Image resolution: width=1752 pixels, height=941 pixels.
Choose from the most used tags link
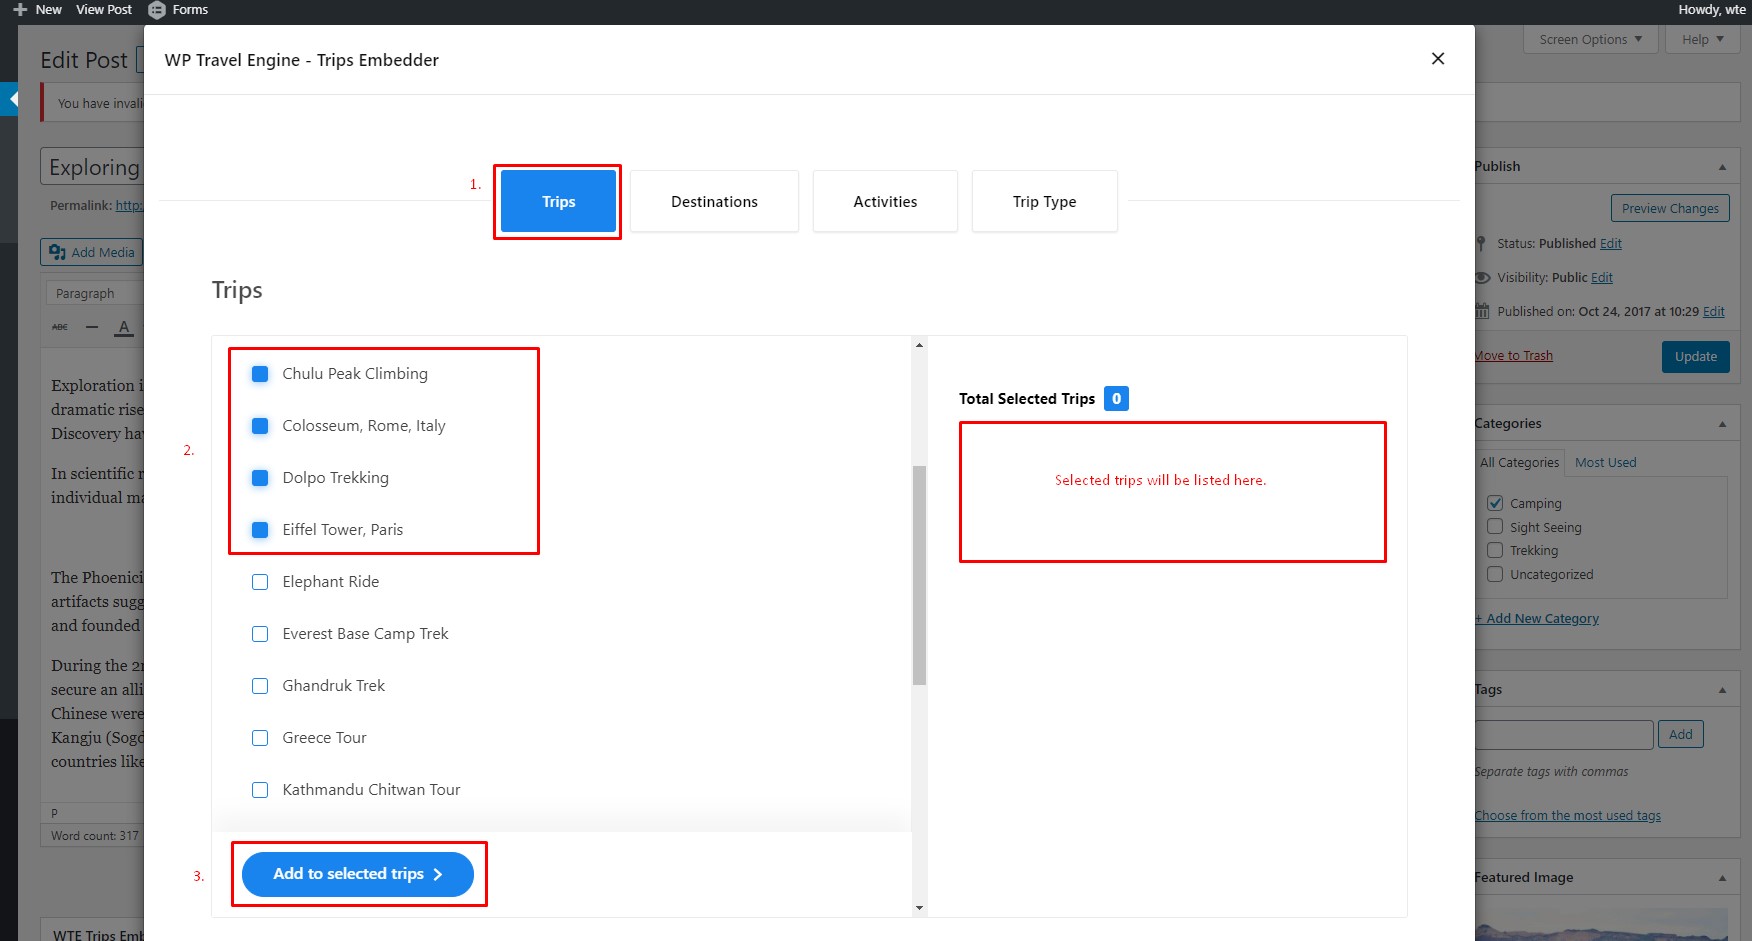1568,816
